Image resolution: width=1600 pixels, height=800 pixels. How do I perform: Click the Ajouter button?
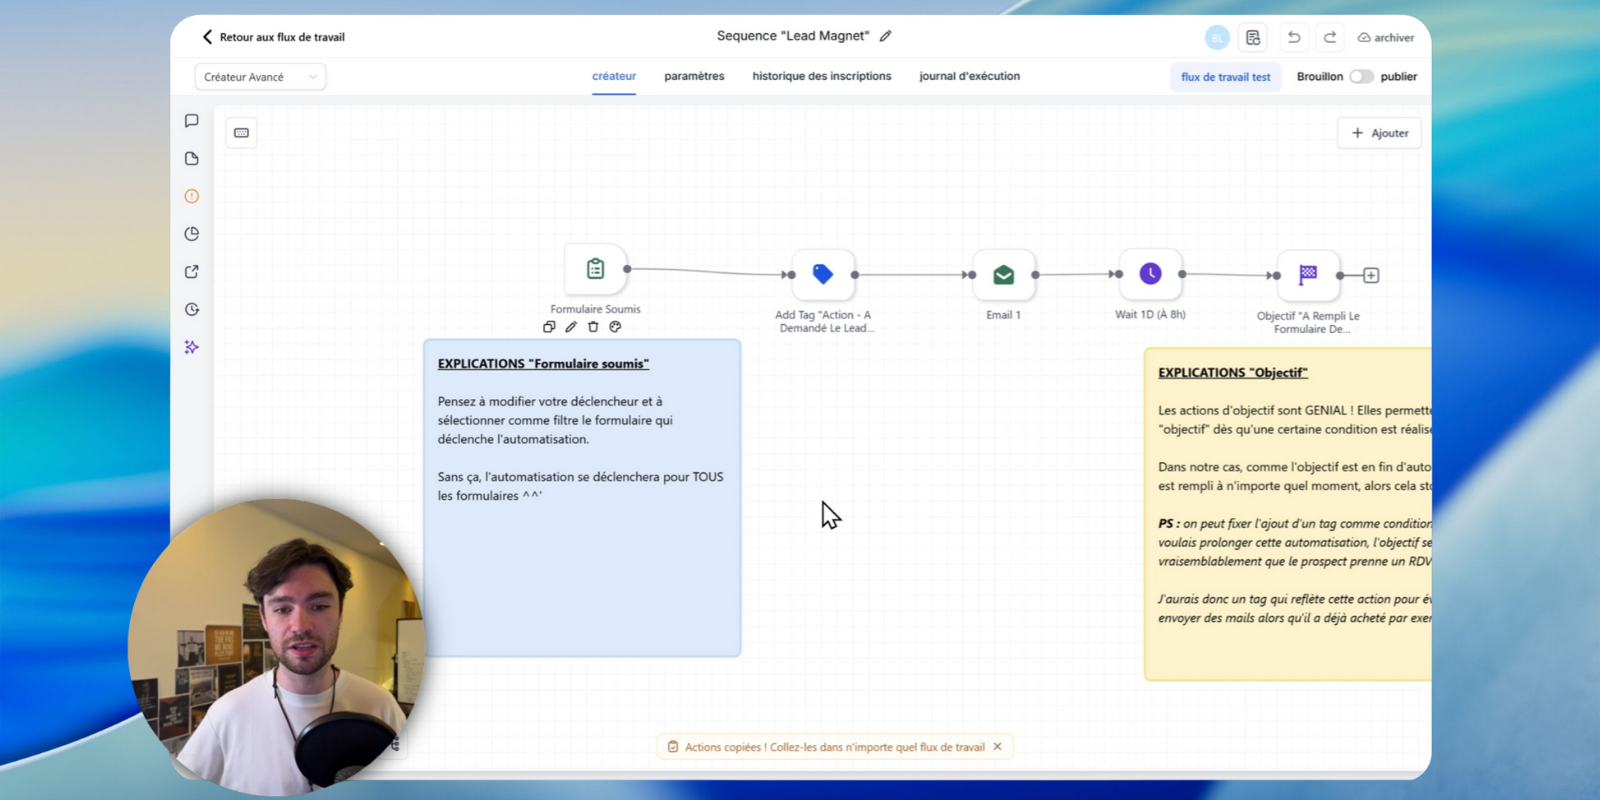pos(1379,133)
